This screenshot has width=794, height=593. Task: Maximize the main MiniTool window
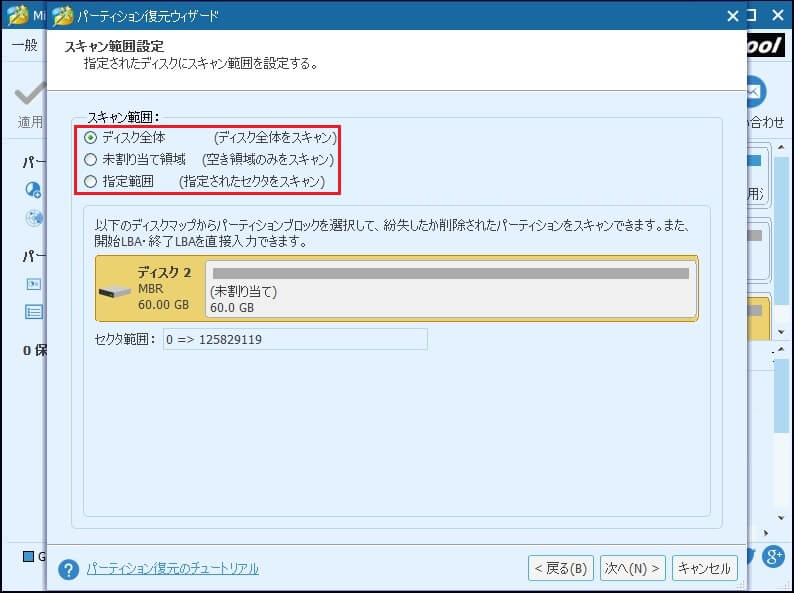pyautogui.click(x=752, y=15)
